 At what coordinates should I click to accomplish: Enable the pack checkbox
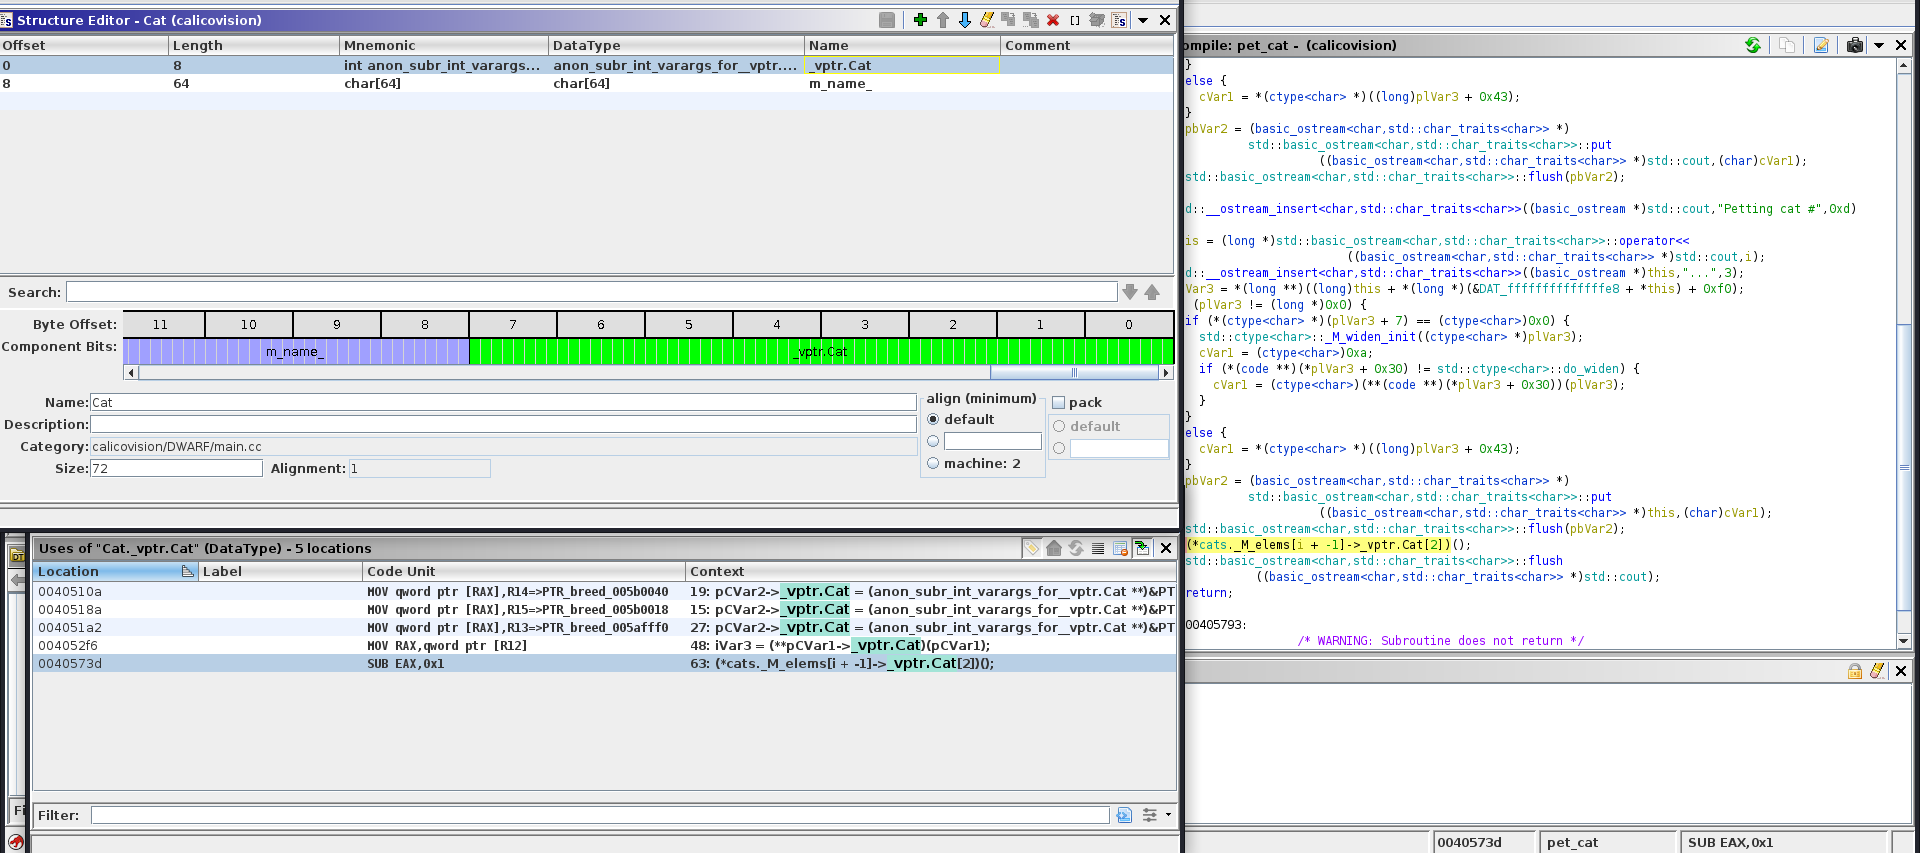pos(1058,403)
